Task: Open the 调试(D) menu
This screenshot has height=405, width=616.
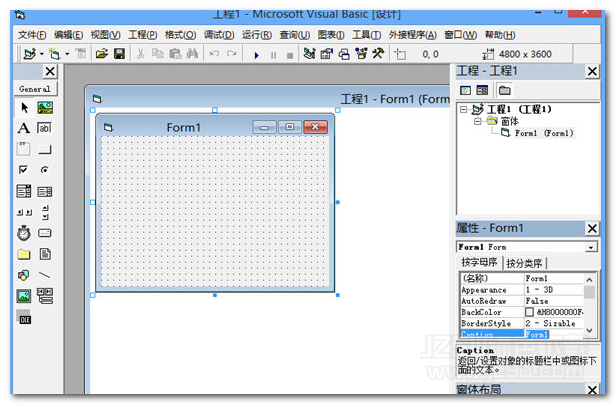Action: [x=219, y=35]
